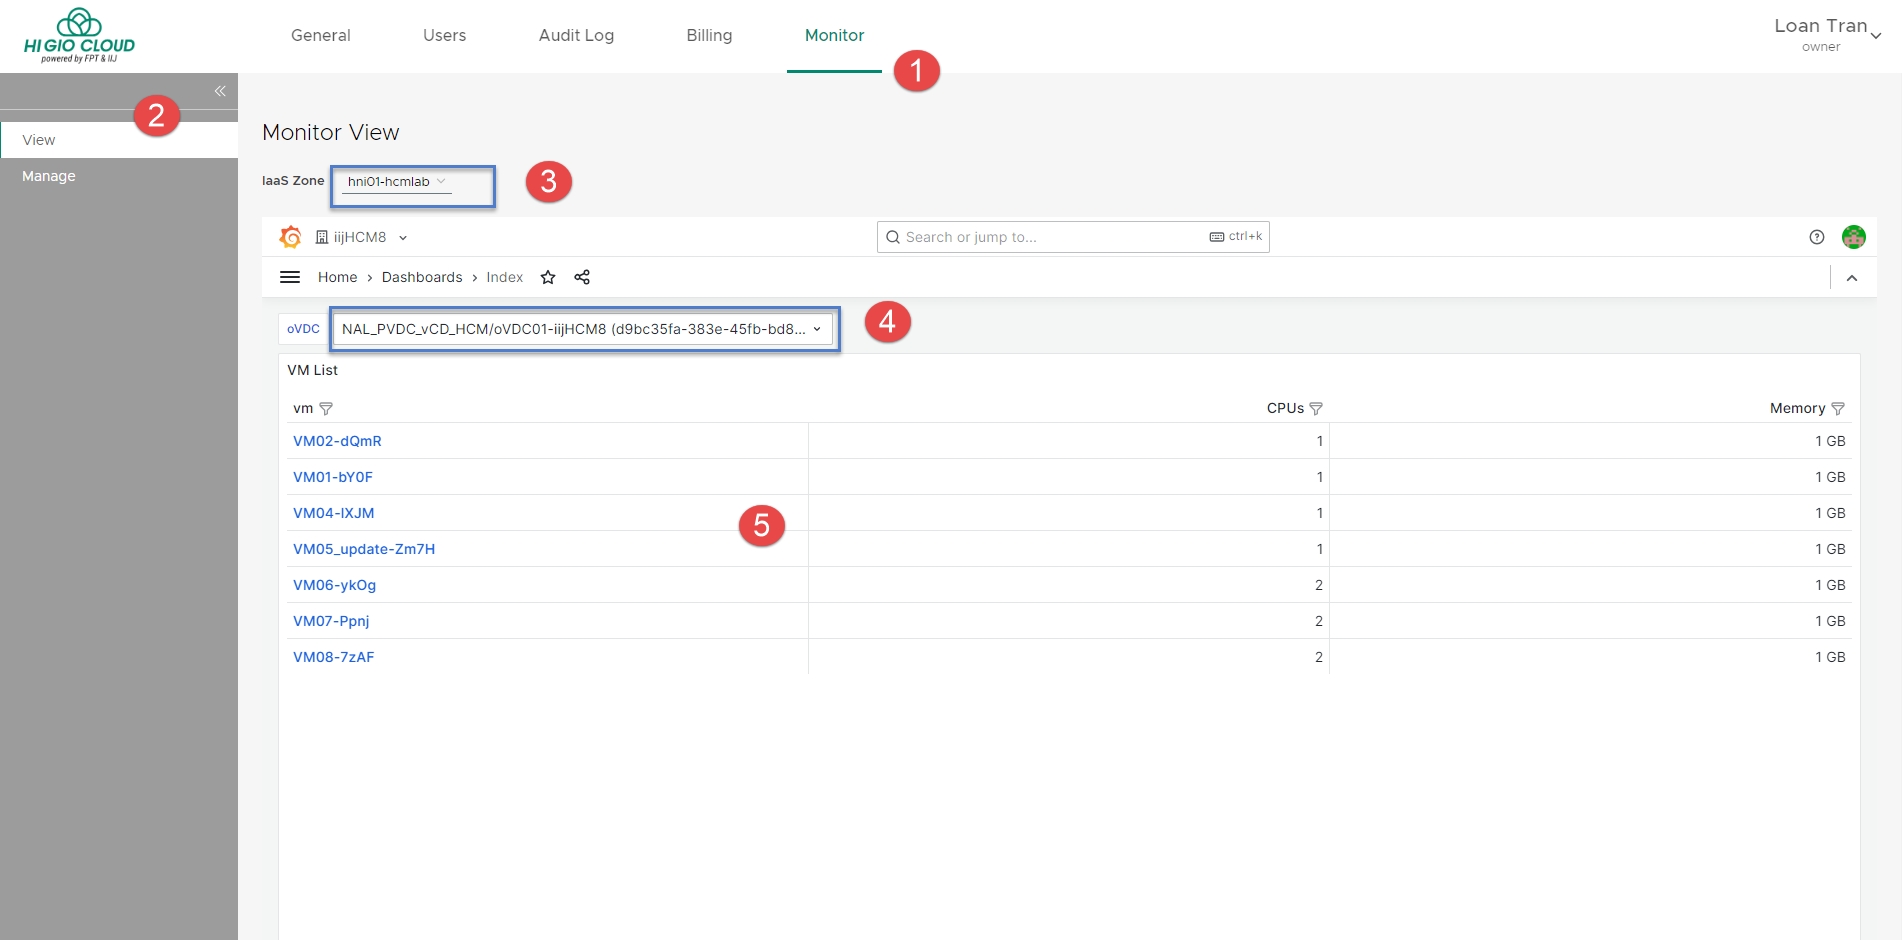1902x940 pixels.
Task: Open the help question mark icon
Action: 1817,237
